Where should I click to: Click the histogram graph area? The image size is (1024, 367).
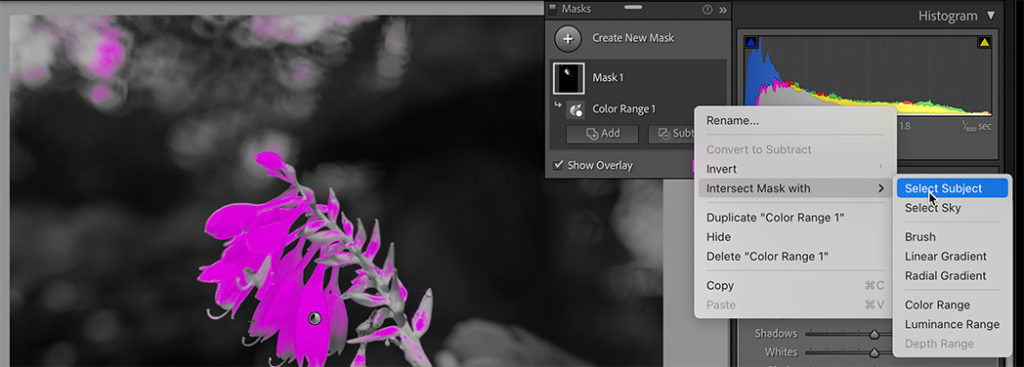[x=868, y=76]
